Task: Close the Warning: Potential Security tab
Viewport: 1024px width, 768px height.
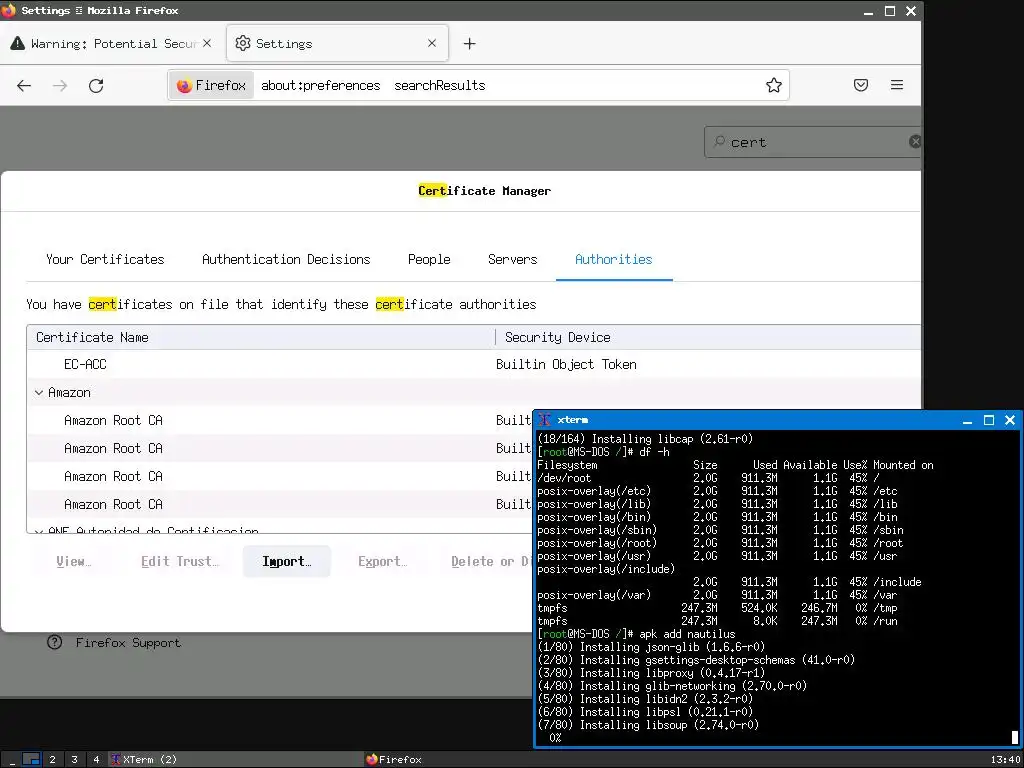Action: click(207, 43)
